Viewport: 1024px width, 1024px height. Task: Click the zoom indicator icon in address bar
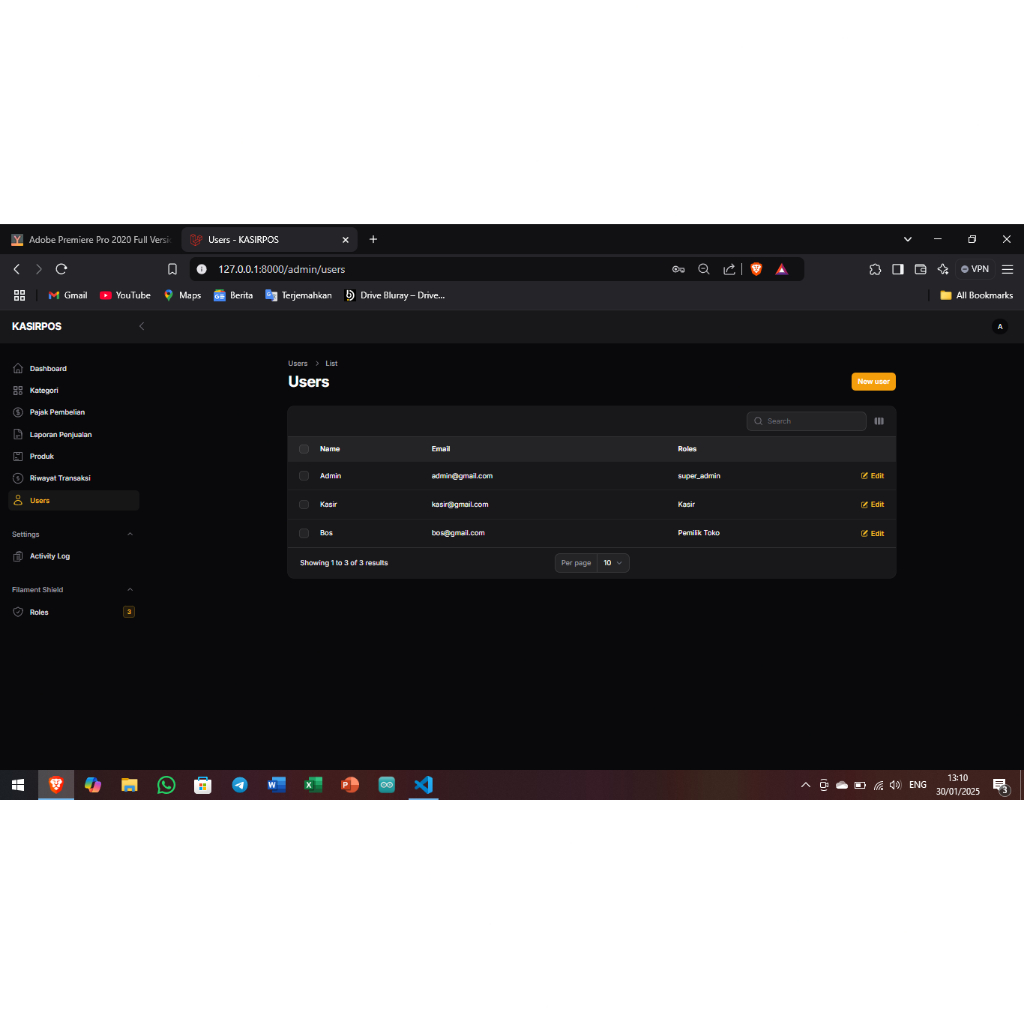pyautogui.click(x=703, y=269)
